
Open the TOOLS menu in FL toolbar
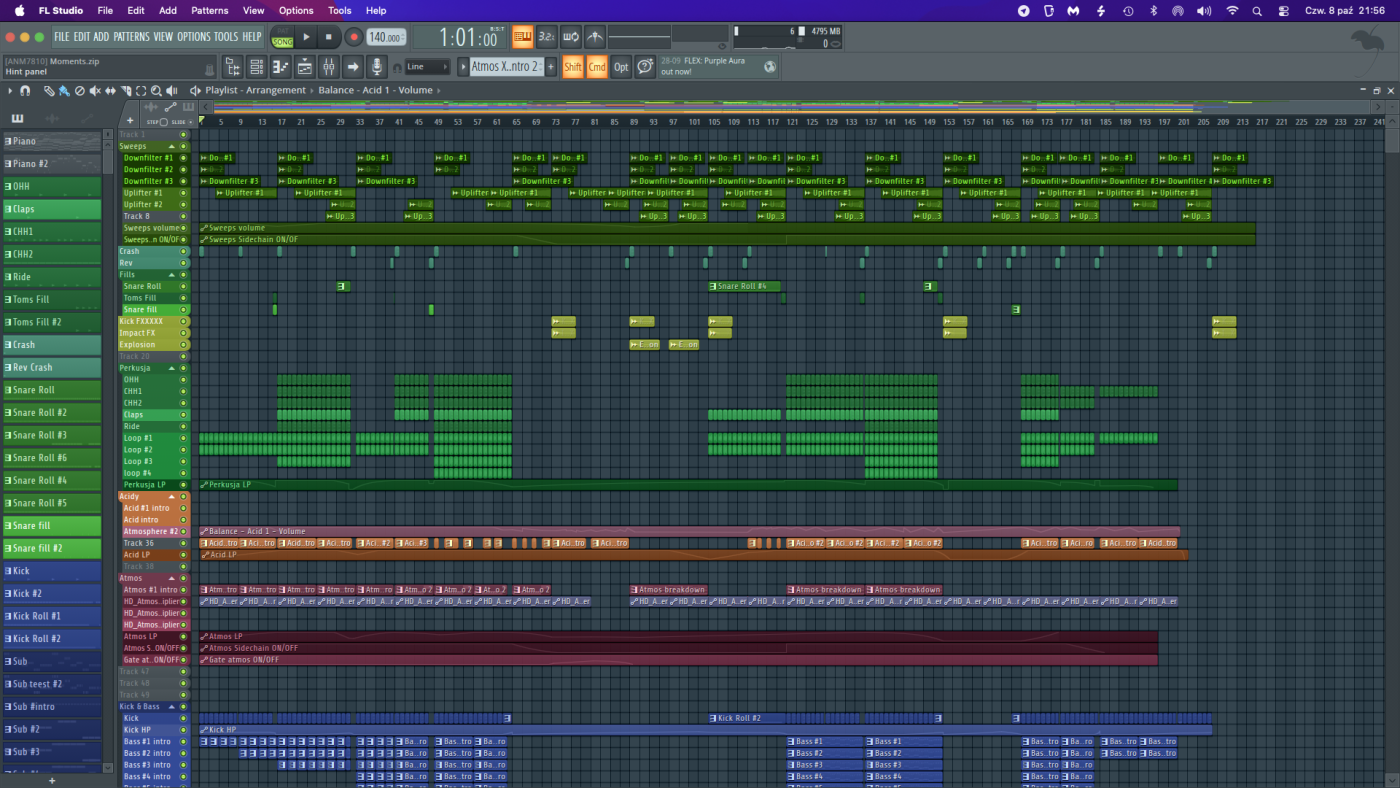[226, 37]
